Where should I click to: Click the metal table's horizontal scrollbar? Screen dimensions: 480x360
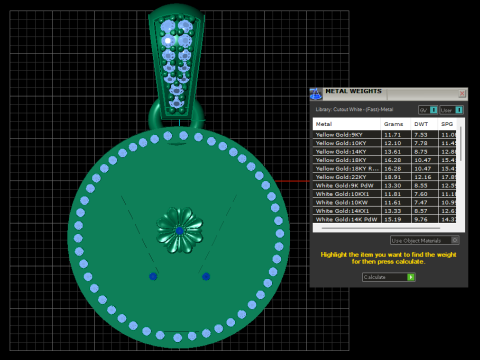[x=381, y=228]
